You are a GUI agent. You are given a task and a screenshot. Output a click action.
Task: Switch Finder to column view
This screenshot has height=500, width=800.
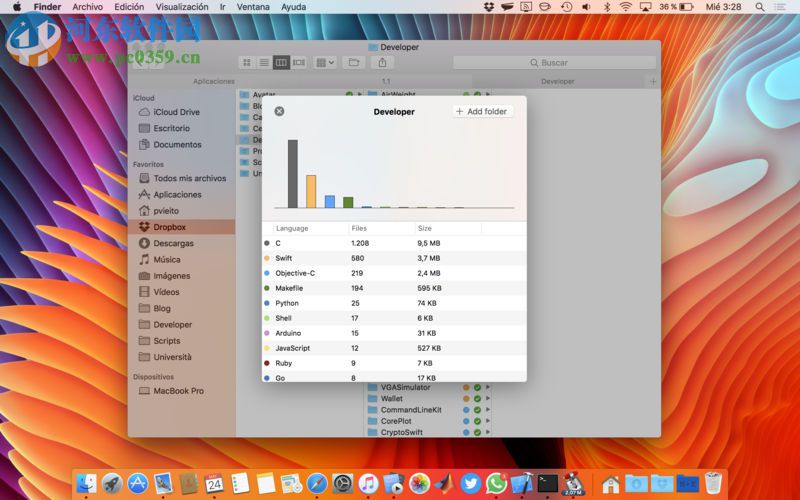(x=281, y=62)
